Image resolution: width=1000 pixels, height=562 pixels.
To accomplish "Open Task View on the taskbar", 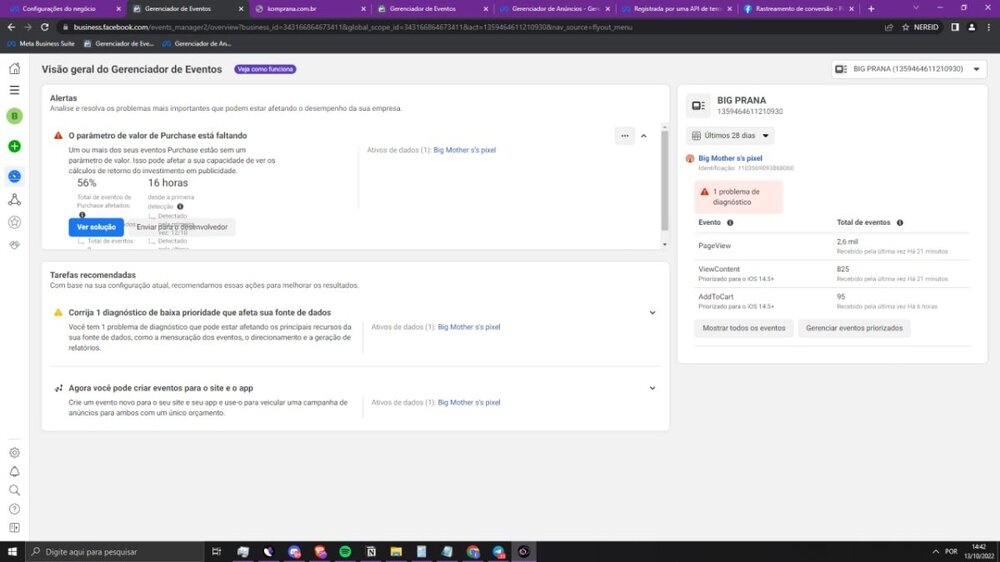I will pyautogui.click(x=216, y=551).
